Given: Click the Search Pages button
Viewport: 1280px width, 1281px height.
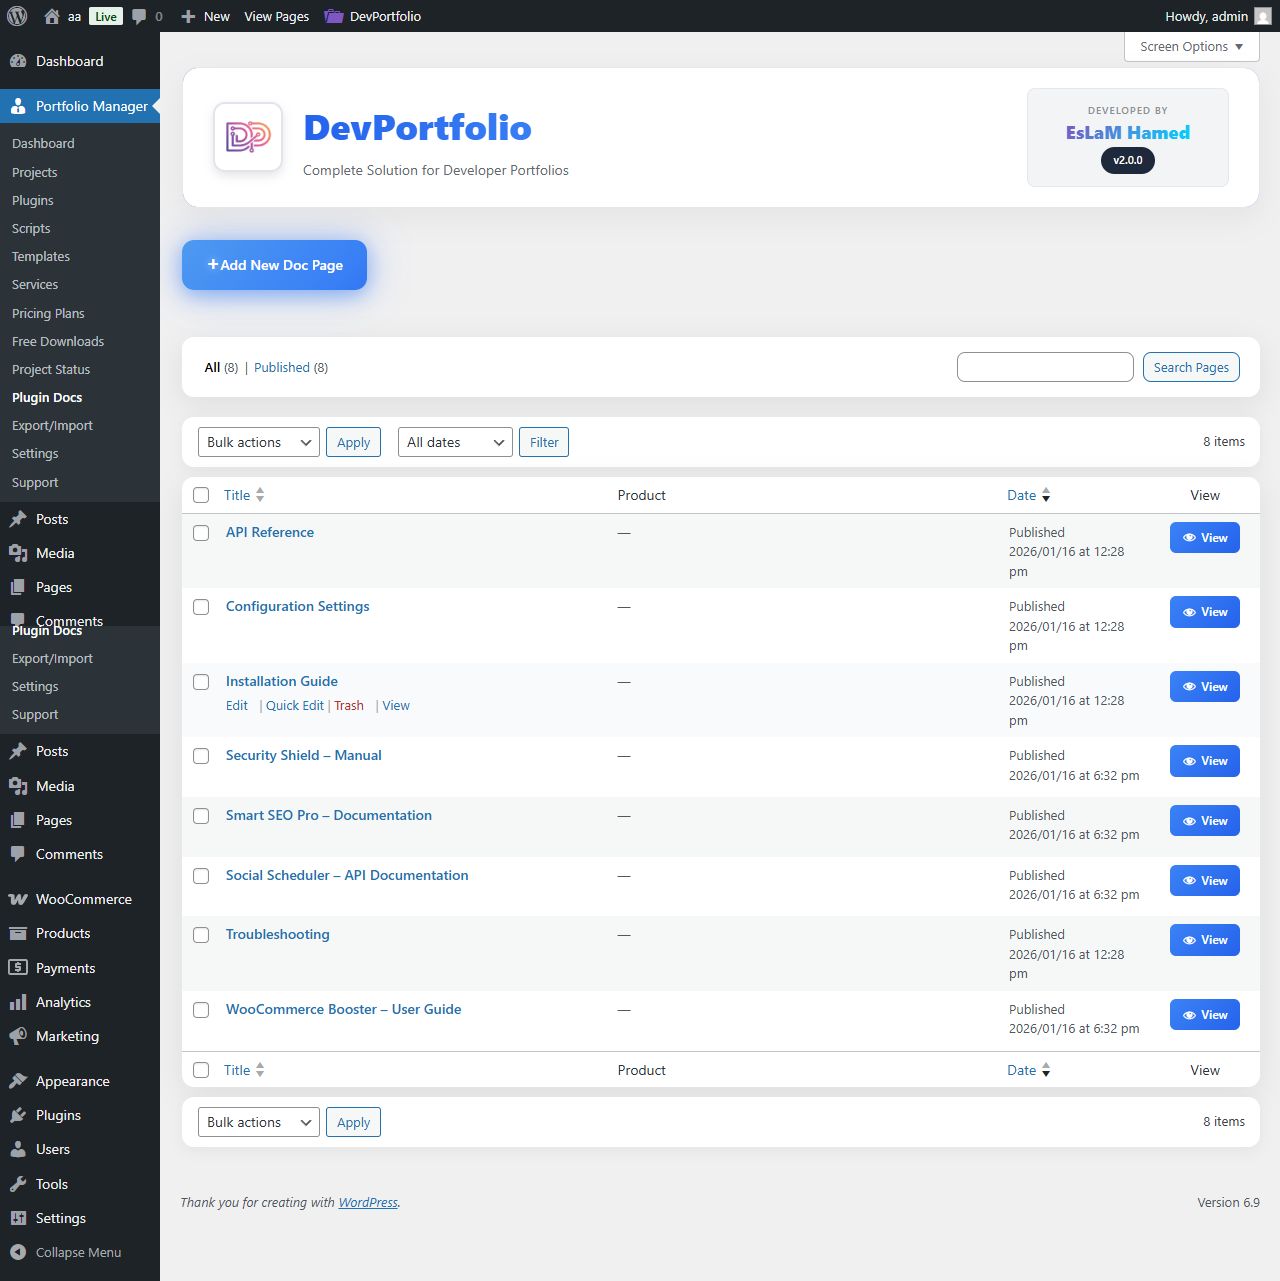Looking at the screenshot, I should click(x=1191, y=367).
